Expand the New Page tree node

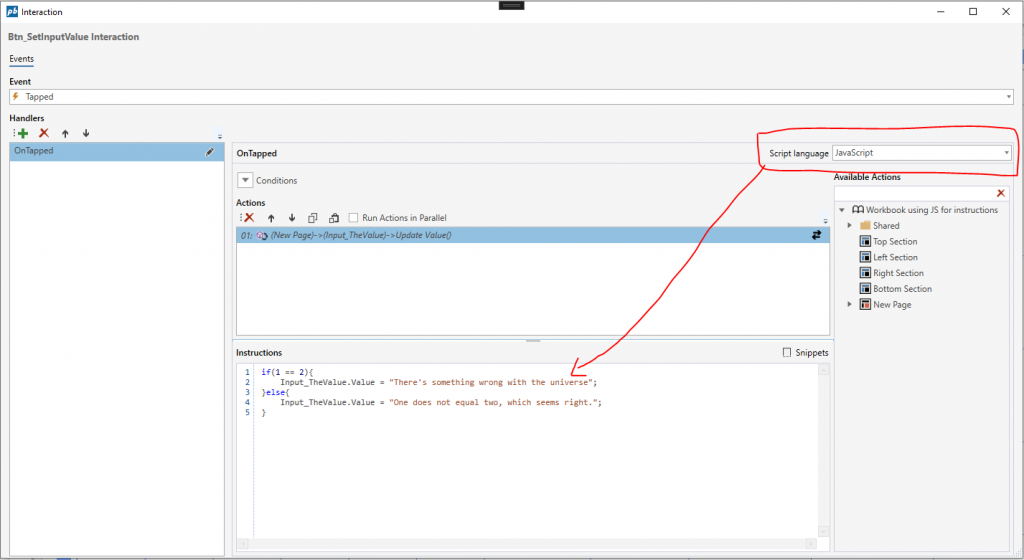(849, 305)
